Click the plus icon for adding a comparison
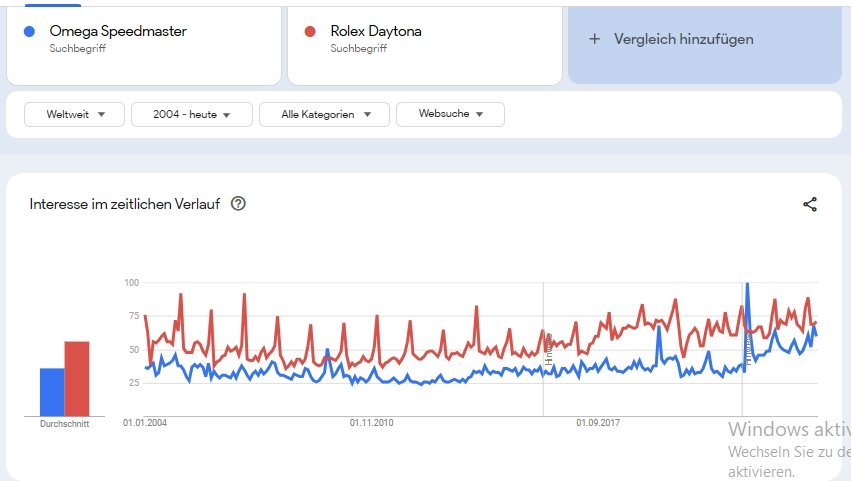Screen dimensions: 851x481 pos(595,39)
